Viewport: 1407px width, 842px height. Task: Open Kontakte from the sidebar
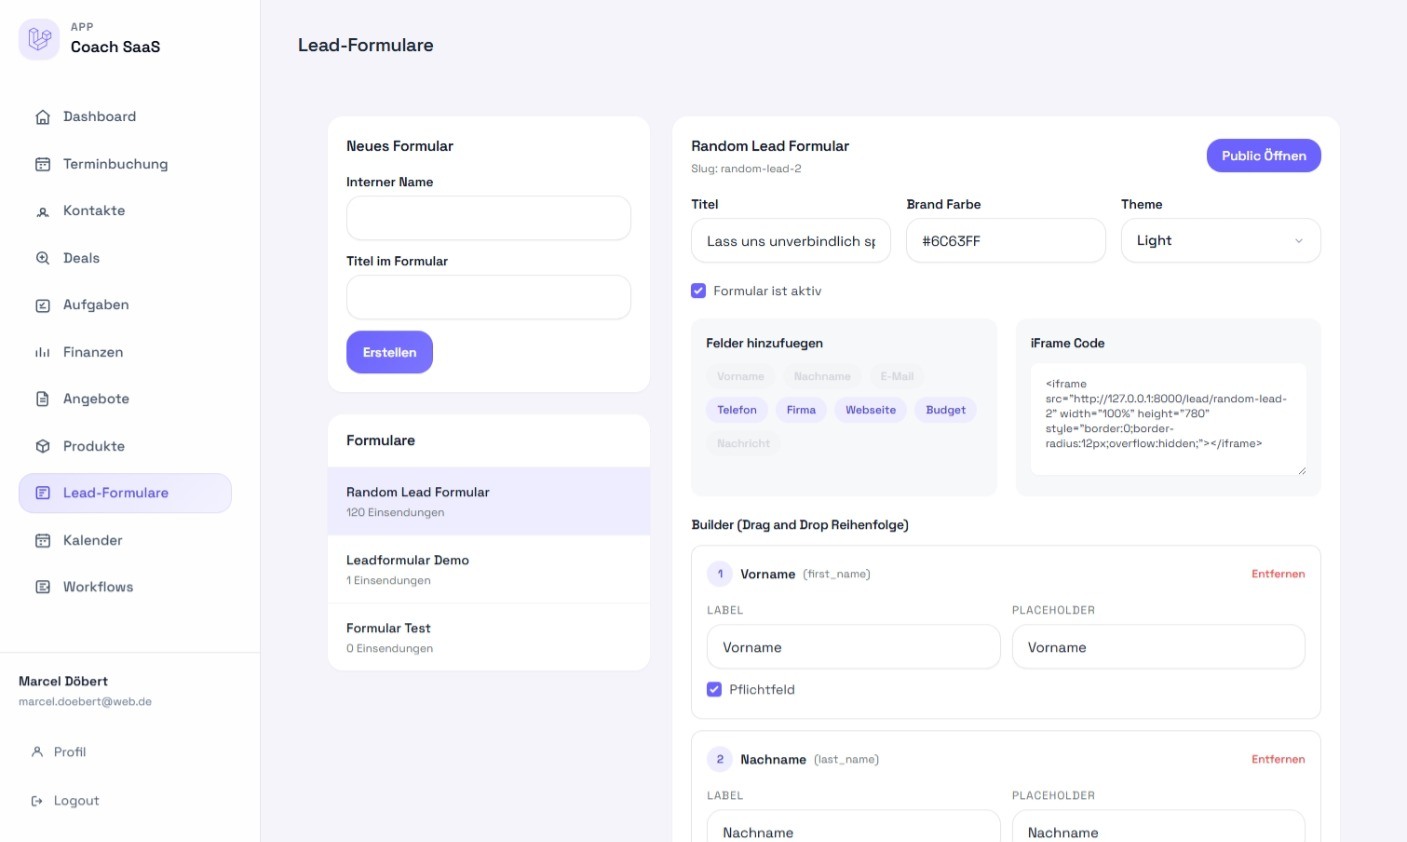click(125, 211)
